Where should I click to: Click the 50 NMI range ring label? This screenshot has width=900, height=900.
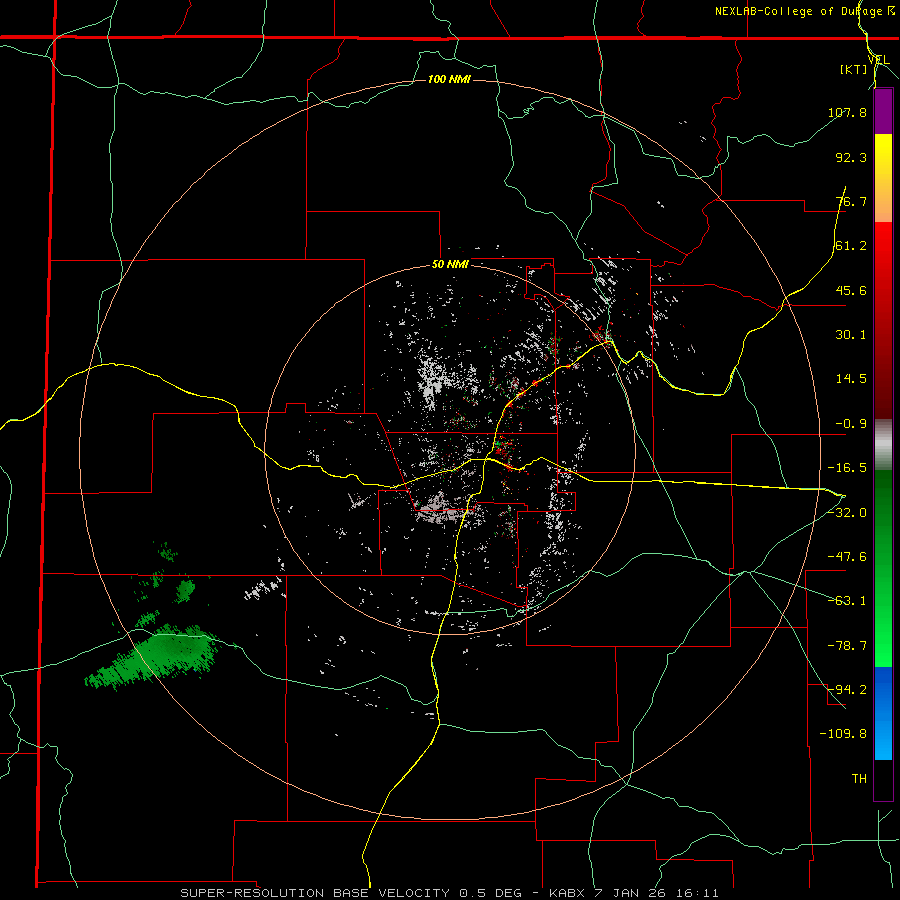pyautogui.click(x=450, y=265)
